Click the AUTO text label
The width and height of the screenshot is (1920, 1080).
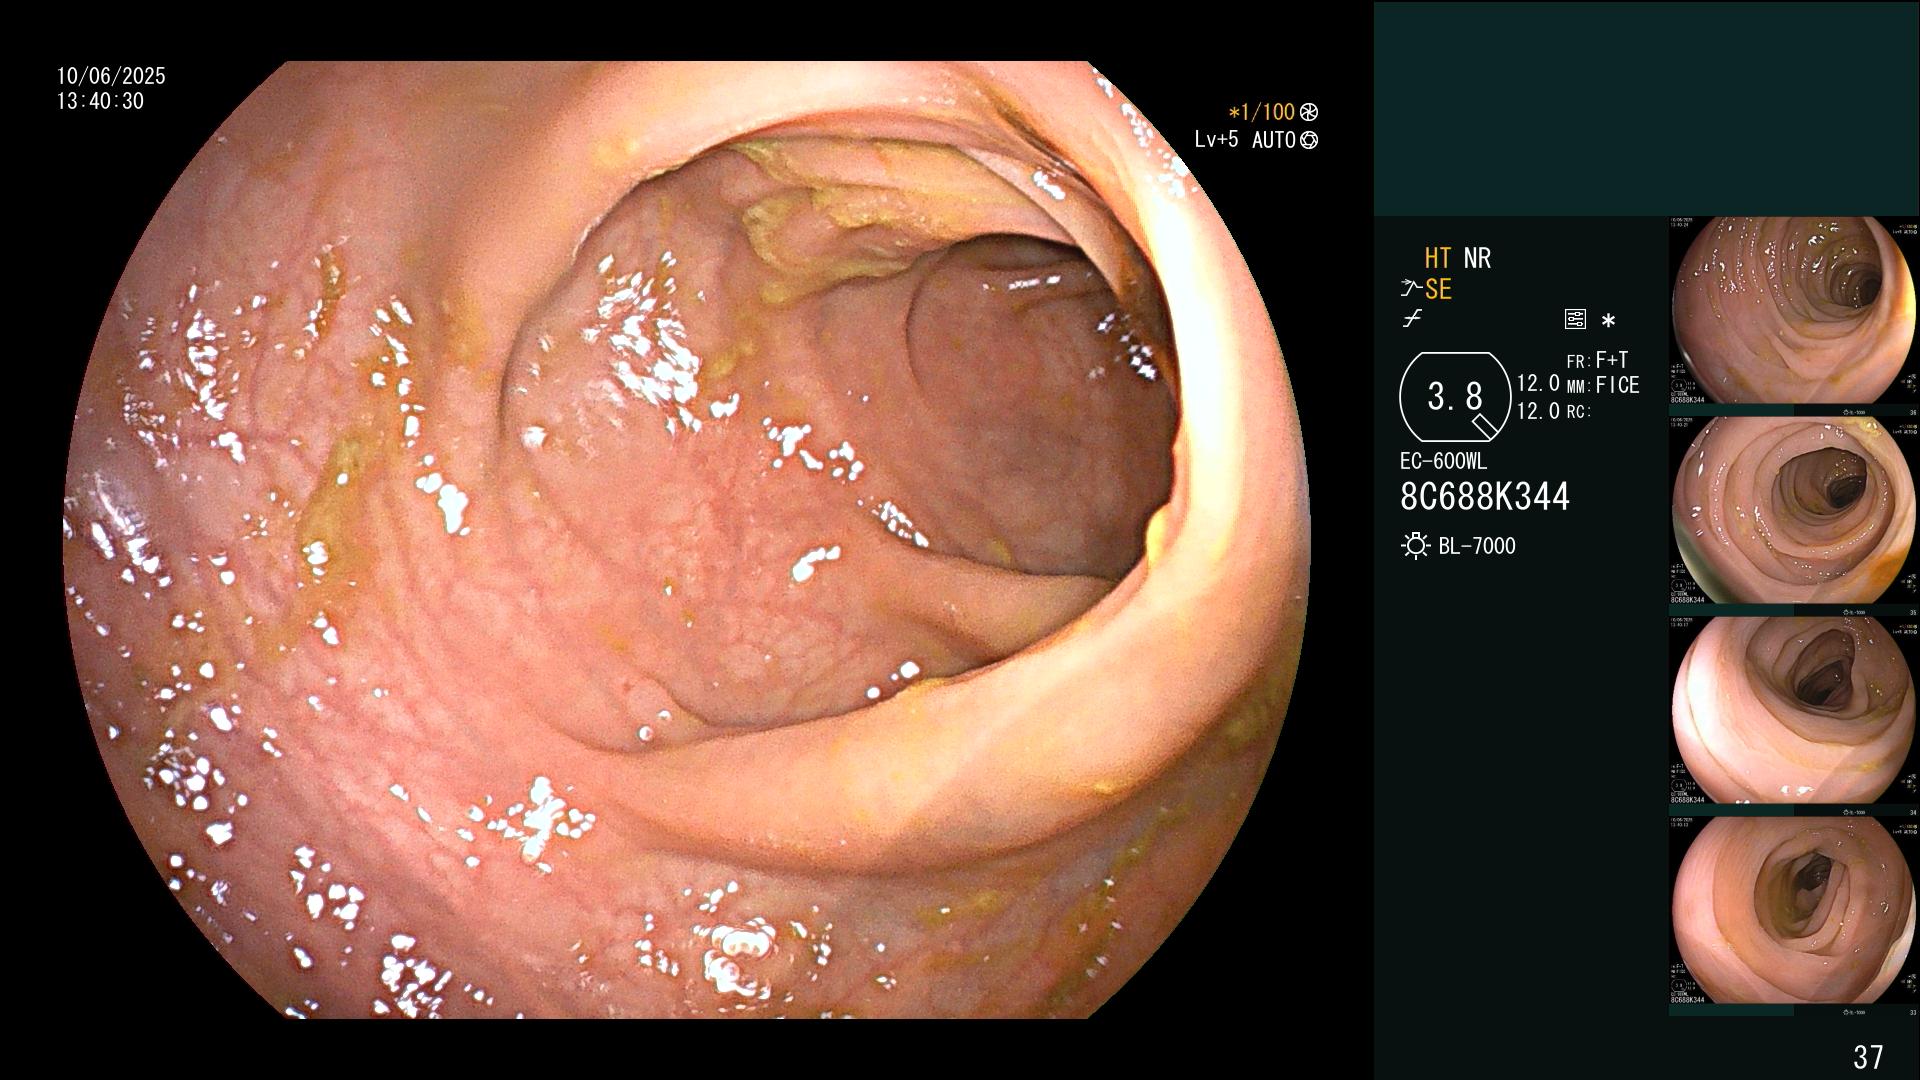pyautogui.click(x=1274, y=140)
